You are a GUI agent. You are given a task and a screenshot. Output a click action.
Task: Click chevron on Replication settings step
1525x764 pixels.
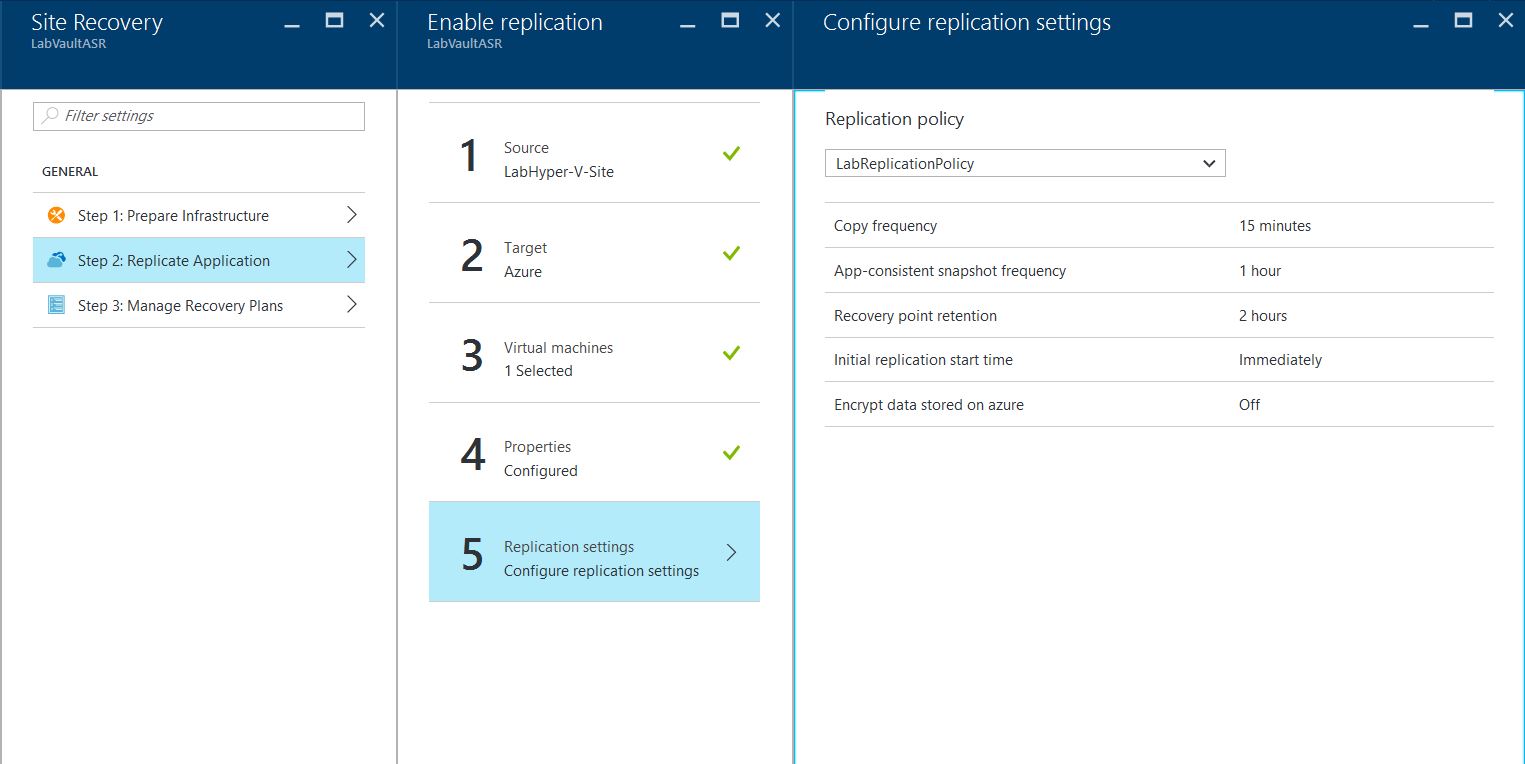(x=731, y=552)
